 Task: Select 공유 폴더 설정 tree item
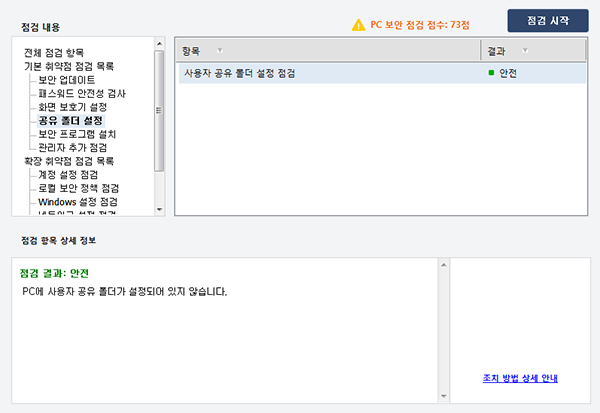coord(71,120)
